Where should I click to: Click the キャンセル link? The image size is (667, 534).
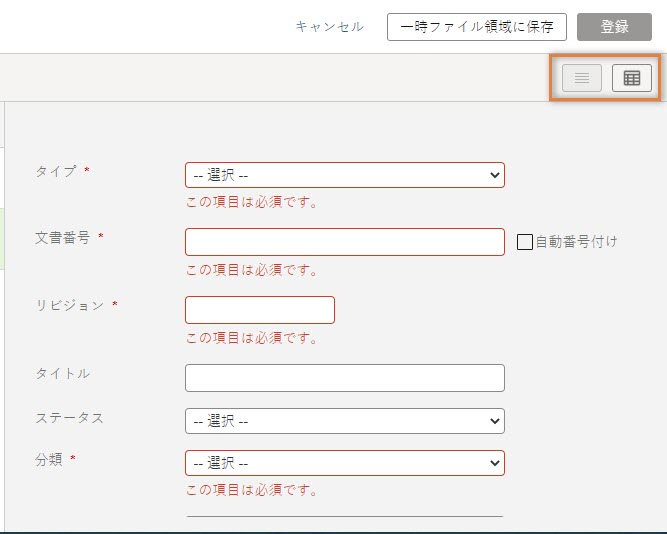pos(329,27)
